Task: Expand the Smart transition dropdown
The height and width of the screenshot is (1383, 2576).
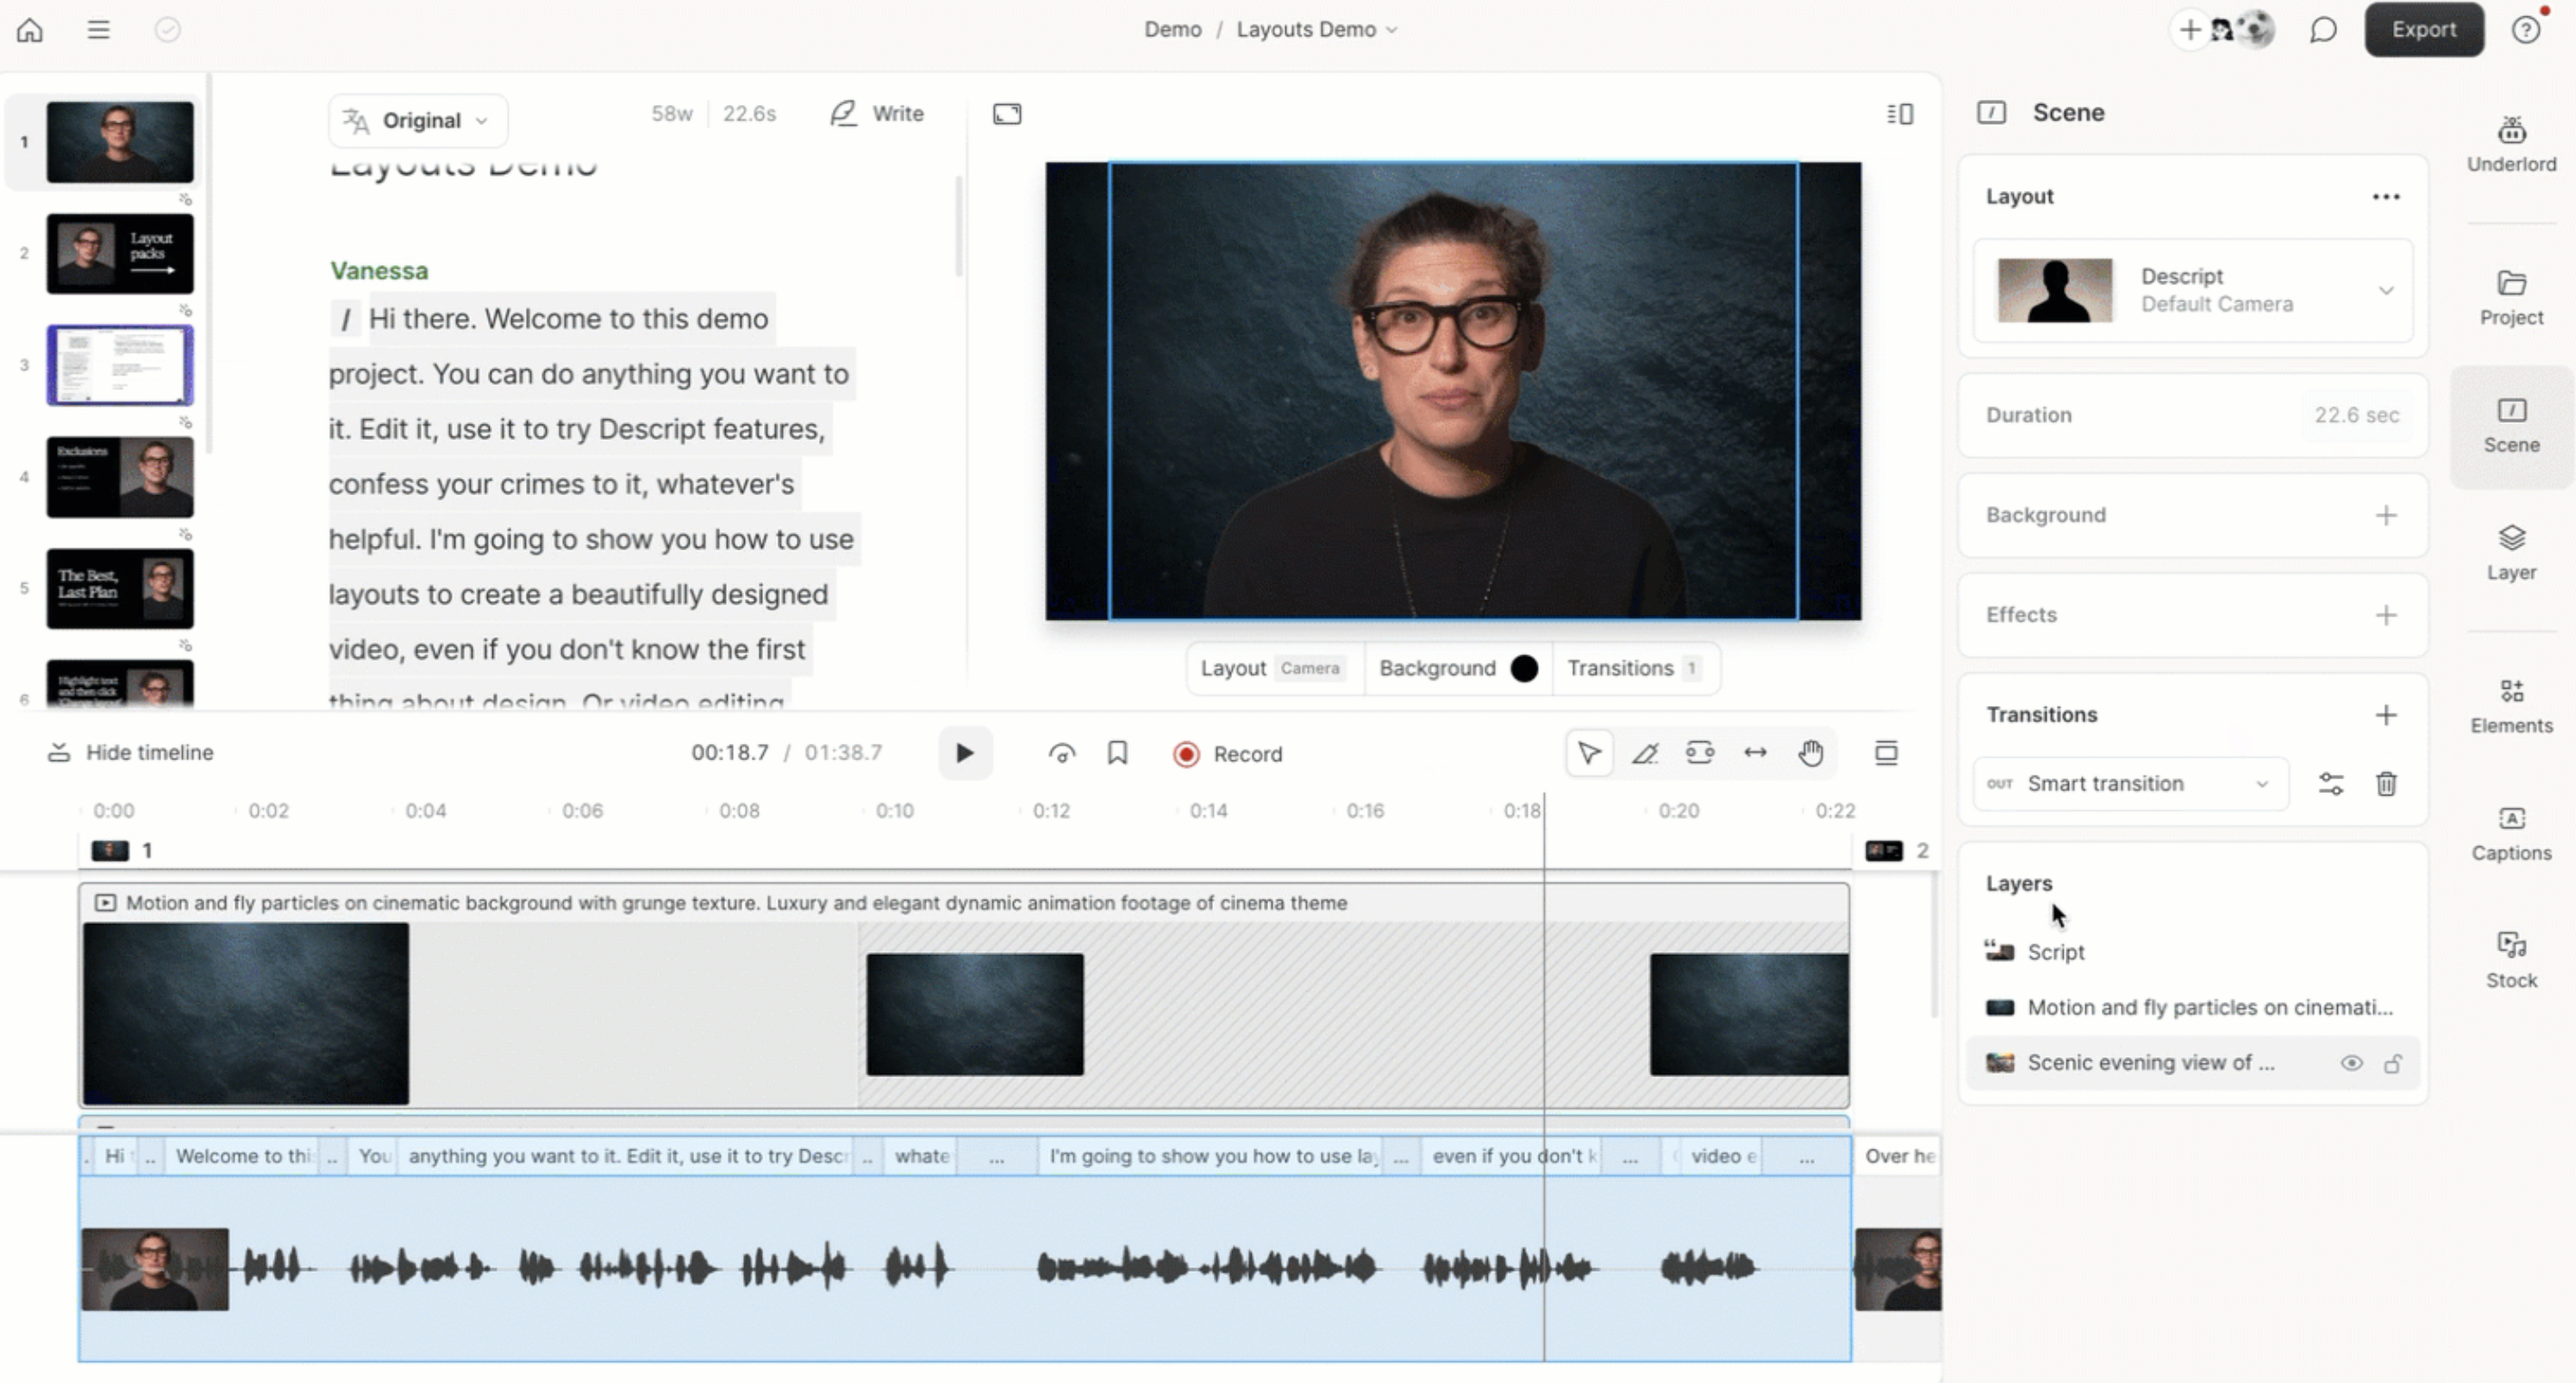Action: (x=2263, y=784)
